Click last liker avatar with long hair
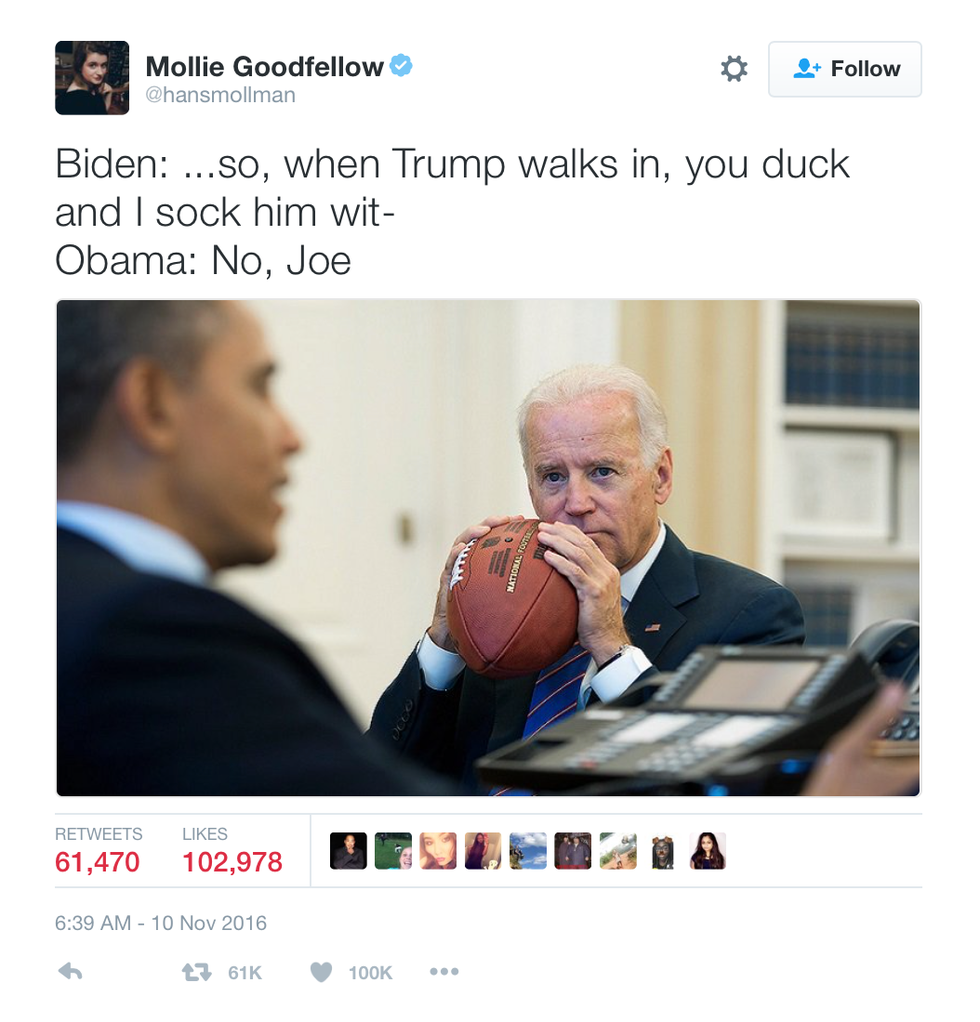 coord(708,851)
